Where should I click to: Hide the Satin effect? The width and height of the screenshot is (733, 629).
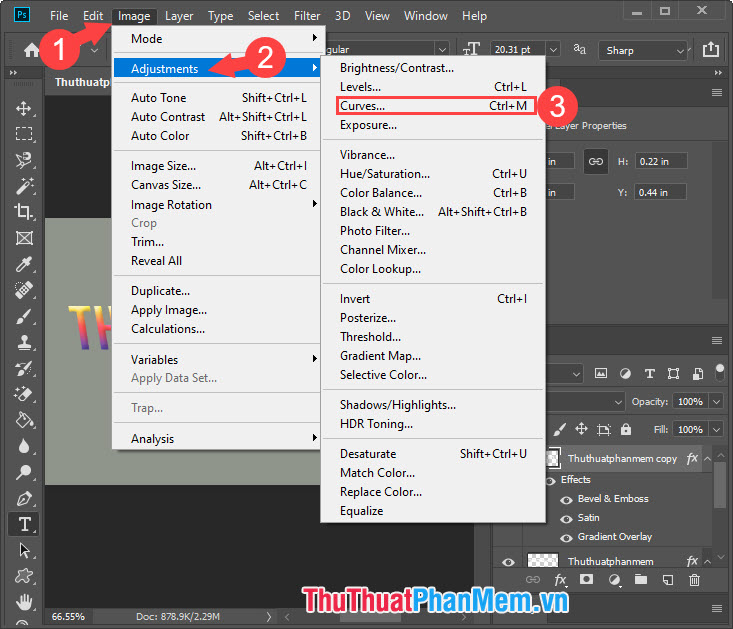coord(566,519)
